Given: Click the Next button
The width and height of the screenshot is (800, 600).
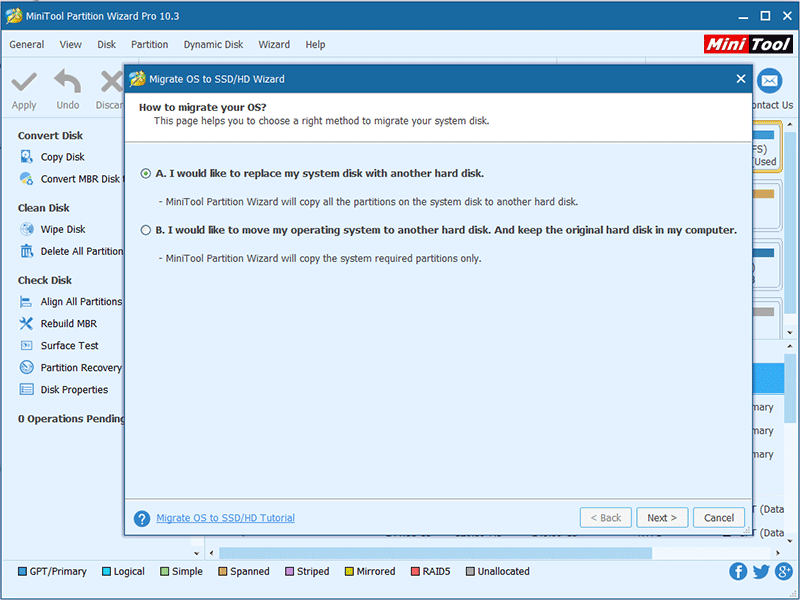Looking at the screenshot, I should [x=662, y=518].
